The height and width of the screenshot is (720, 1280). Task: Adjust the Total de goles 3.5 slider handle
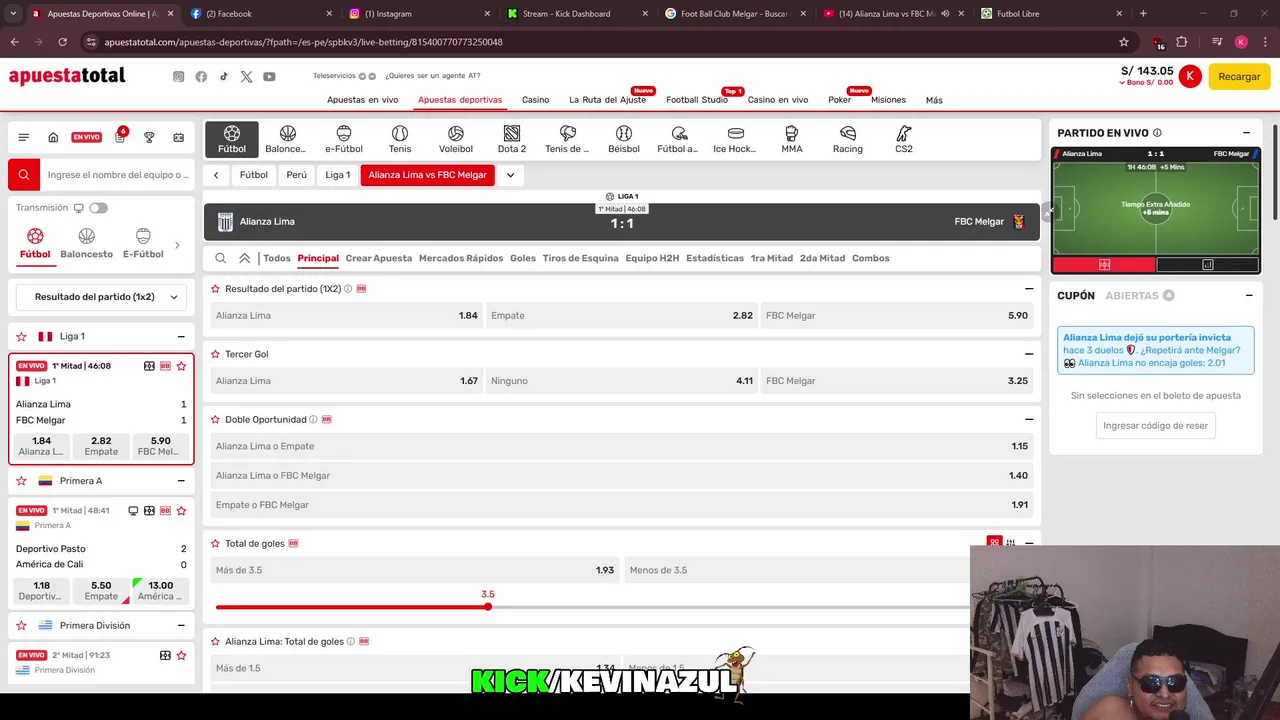click(x=488, y=607)
